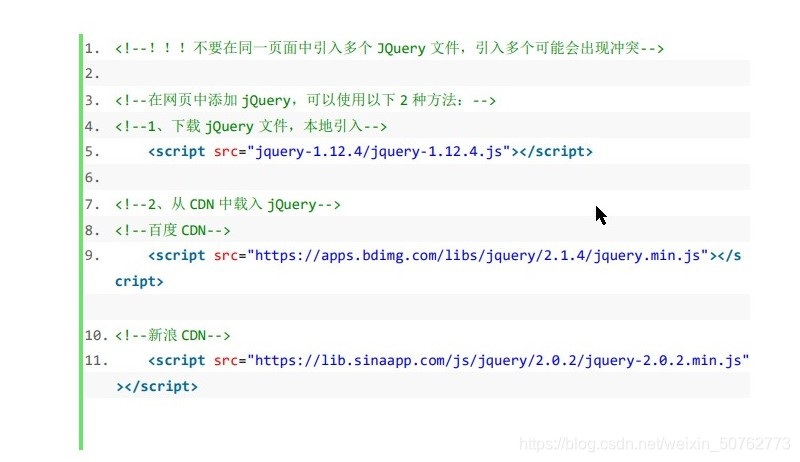
Task: Click the lib.sinaapp.com jquery-2.0.2.min.js URL
Action: tap(498, 361)
